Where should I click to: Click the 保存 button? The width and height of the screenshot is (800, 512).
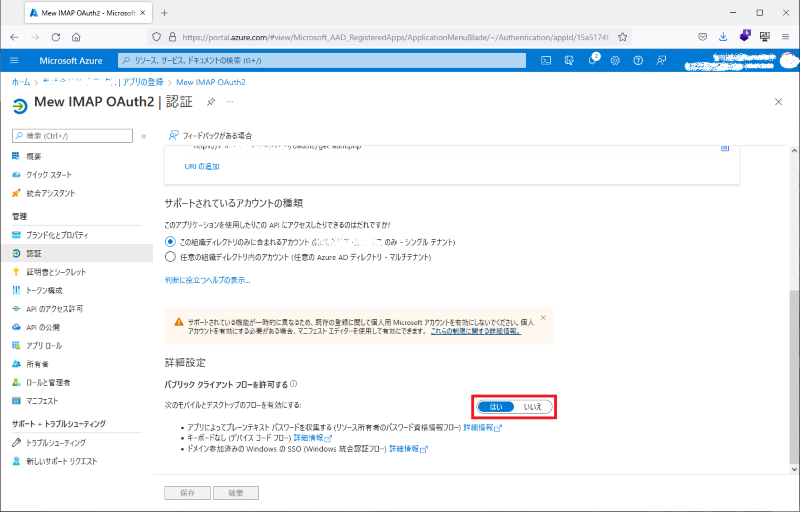pos(187,493)
